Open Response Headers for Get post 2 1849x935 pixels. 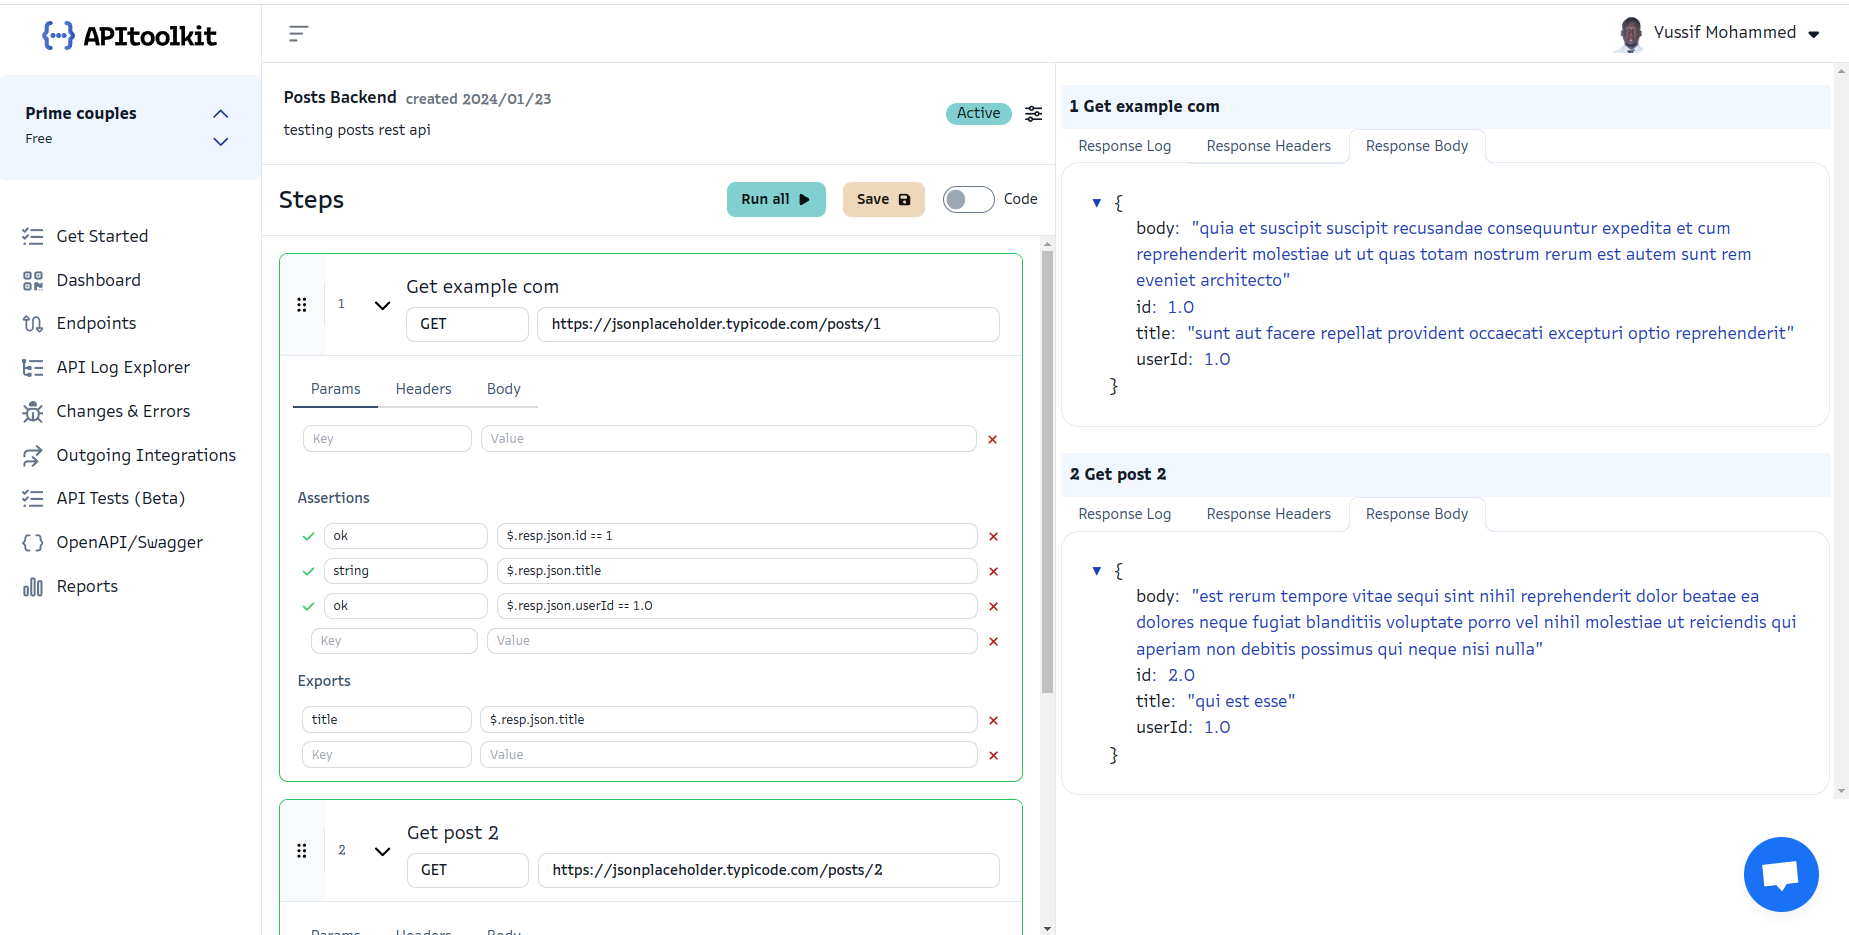point(1268,514)
